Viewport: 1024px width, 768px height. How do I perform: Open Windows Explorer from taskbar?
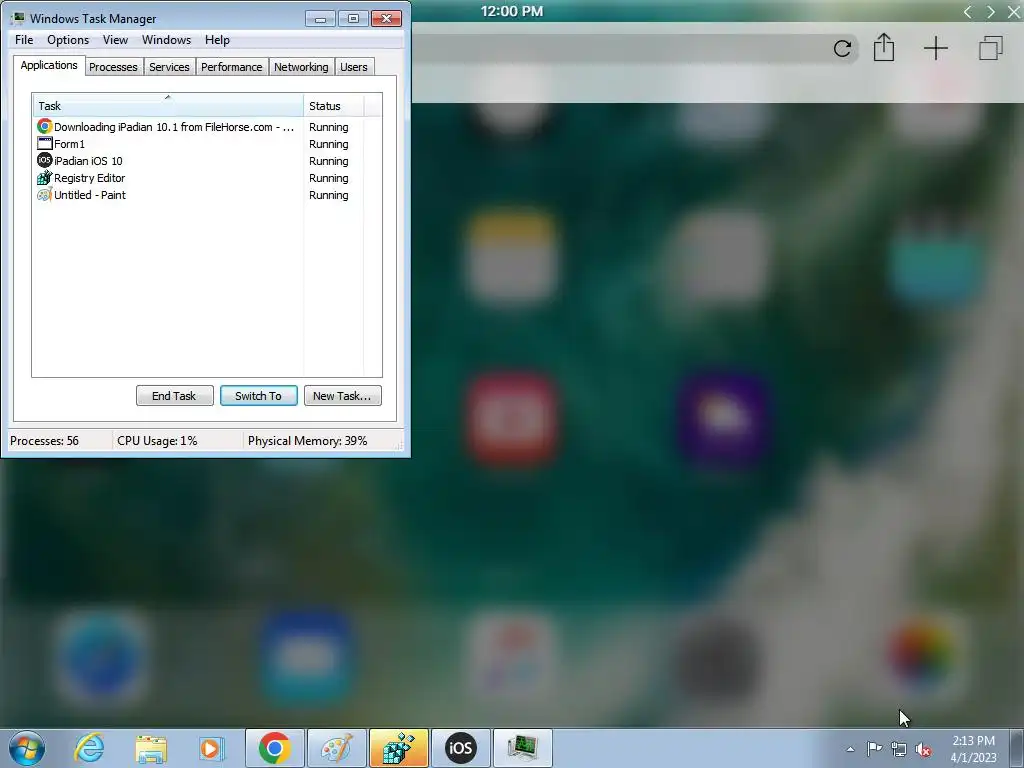(x=151, y=748)
